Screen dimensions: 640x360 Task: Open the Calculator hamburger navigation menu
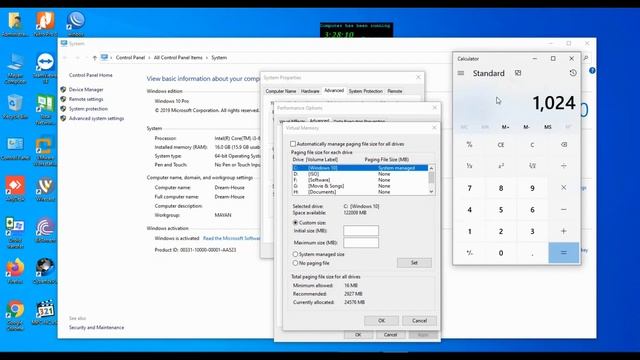click(x=461, y=73)
